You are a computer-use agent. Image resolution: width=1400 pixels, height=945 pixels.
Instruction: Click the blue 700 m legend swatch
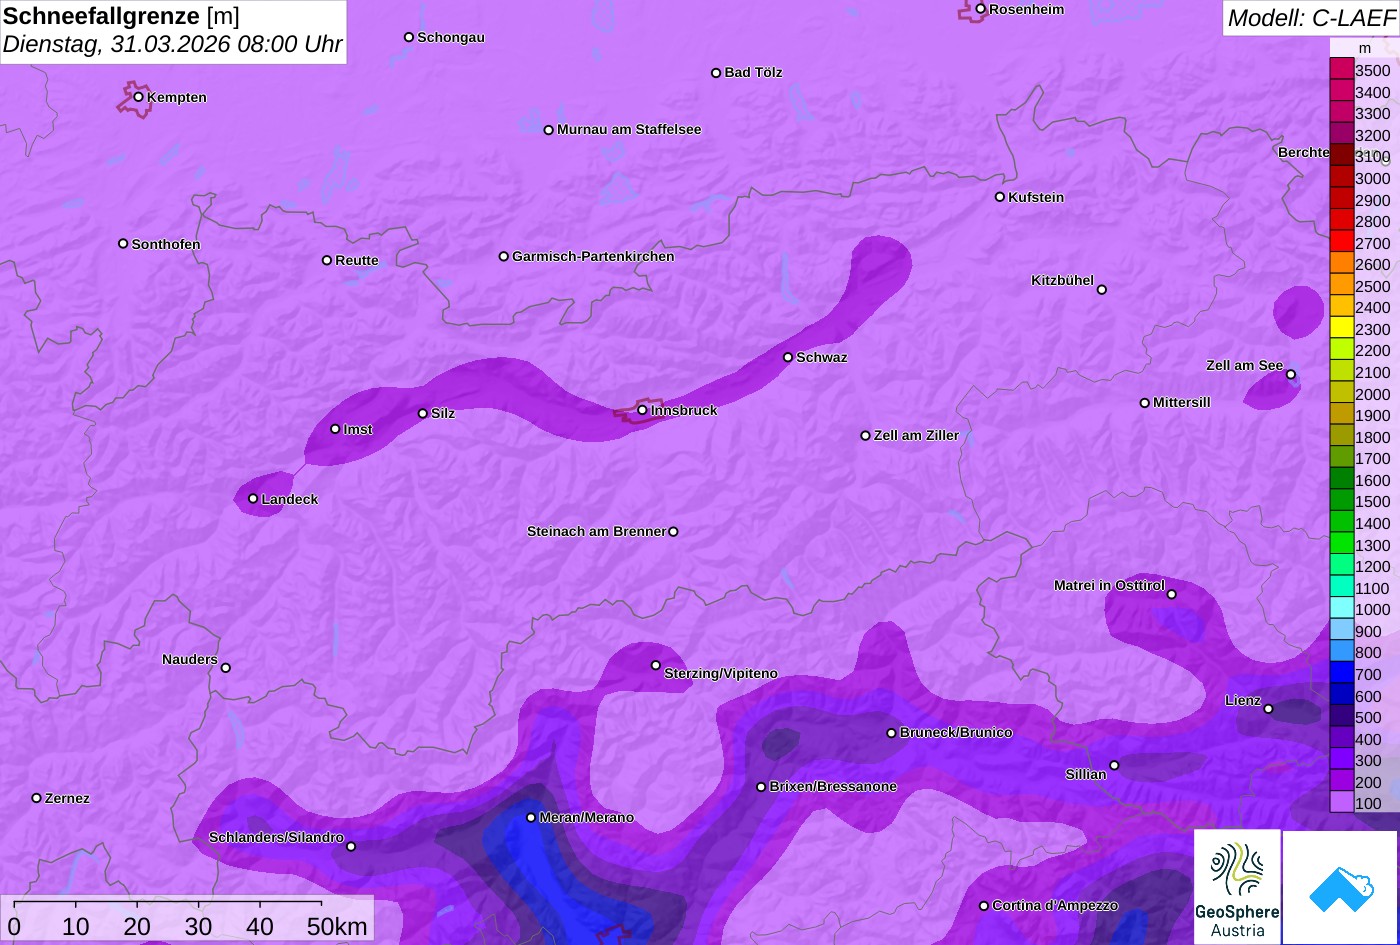coord(1341,674)
